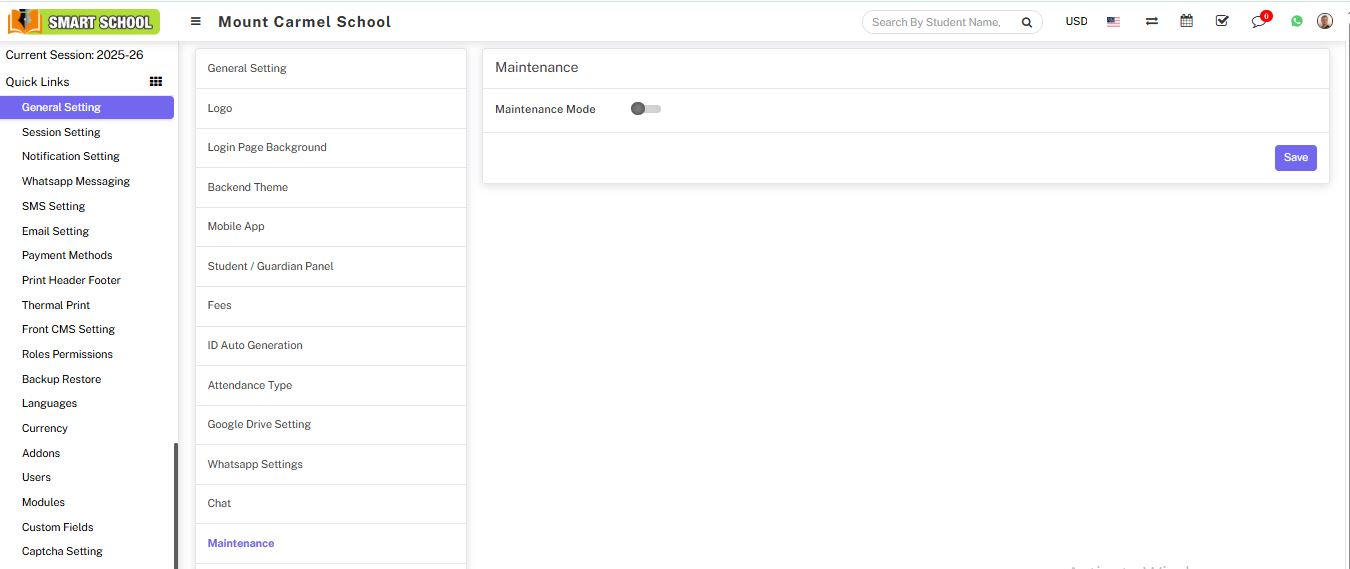Open Quick Links grid icon

[156, 82]
